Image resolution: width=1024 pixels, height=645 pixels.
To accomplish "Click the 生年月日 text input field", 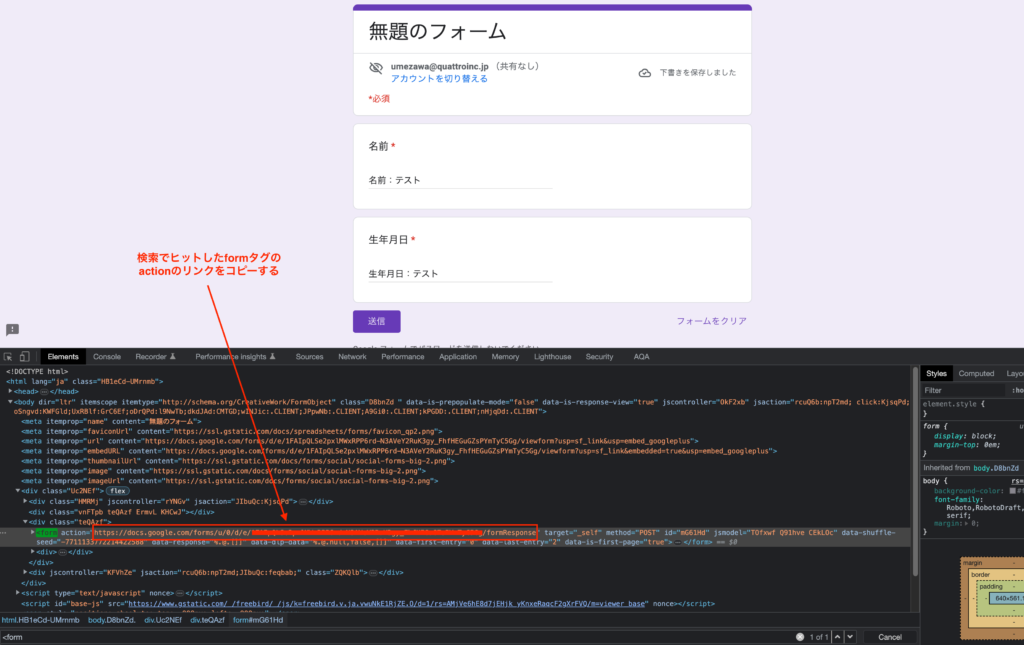I will click(460, 274).
